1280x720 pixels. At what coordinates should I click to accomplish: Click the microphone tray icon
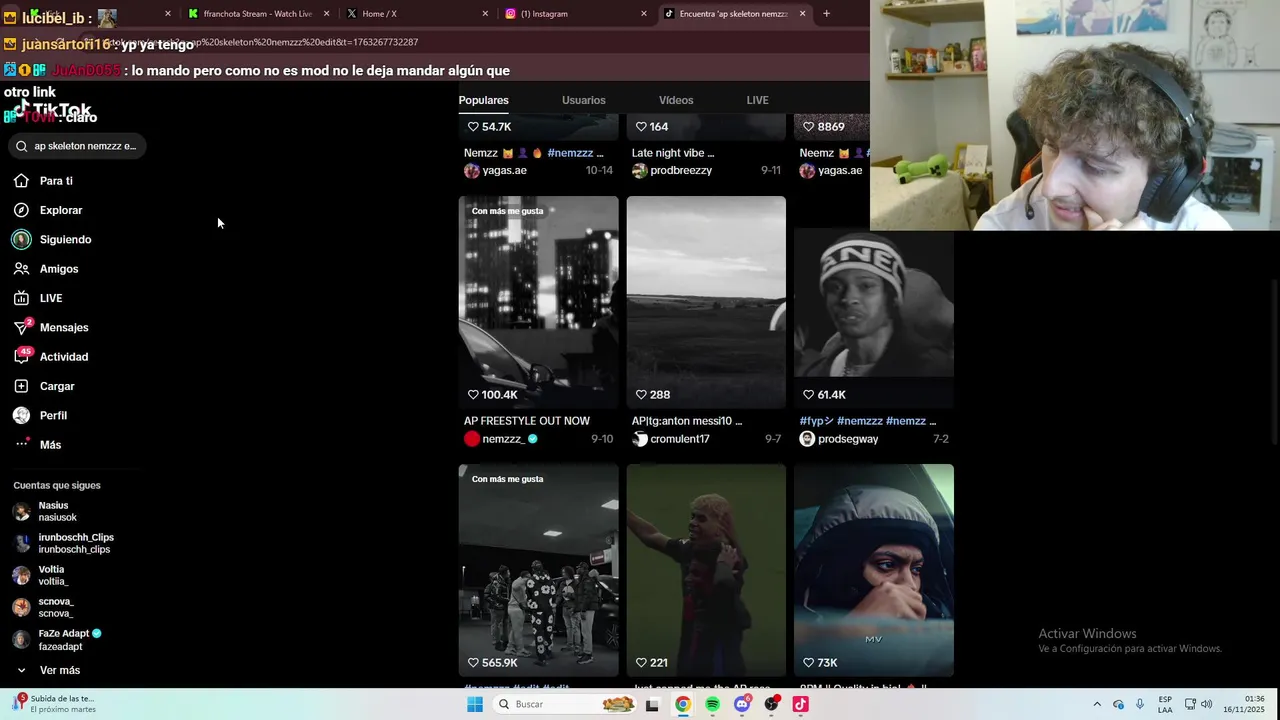click(x=1139, y=704)
